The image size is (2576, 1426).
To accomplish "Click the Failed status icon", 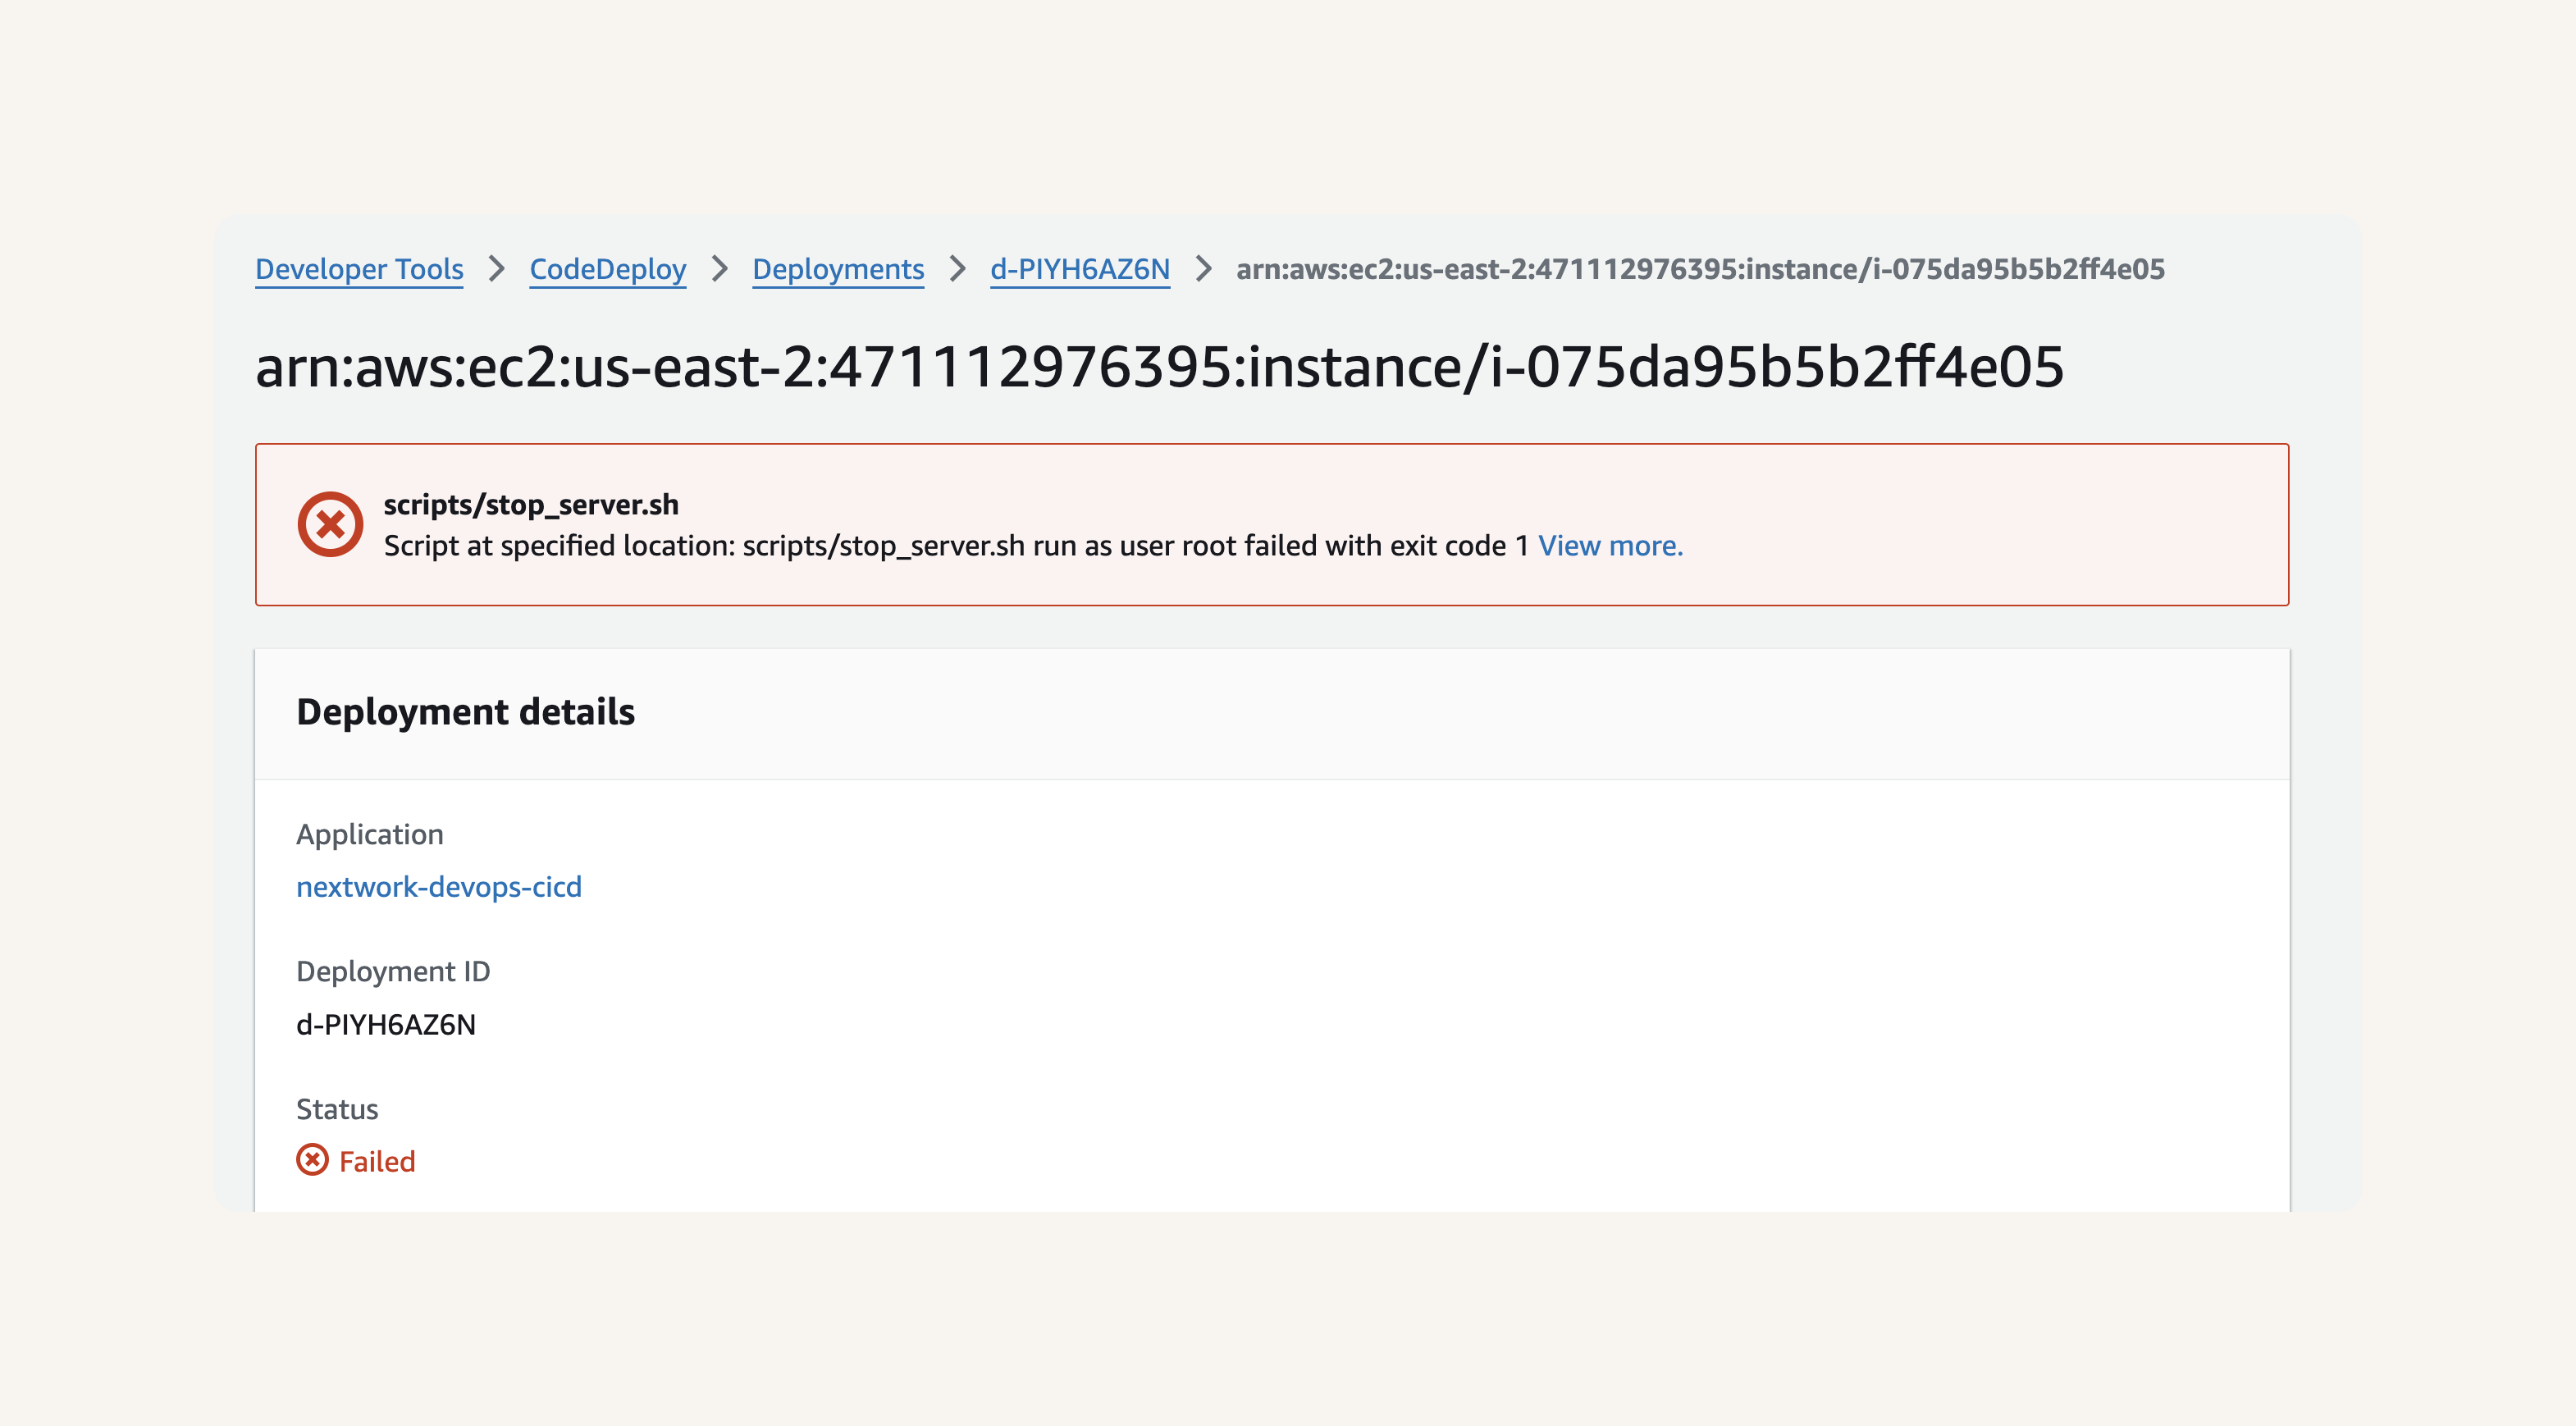I will [312, 1160].
